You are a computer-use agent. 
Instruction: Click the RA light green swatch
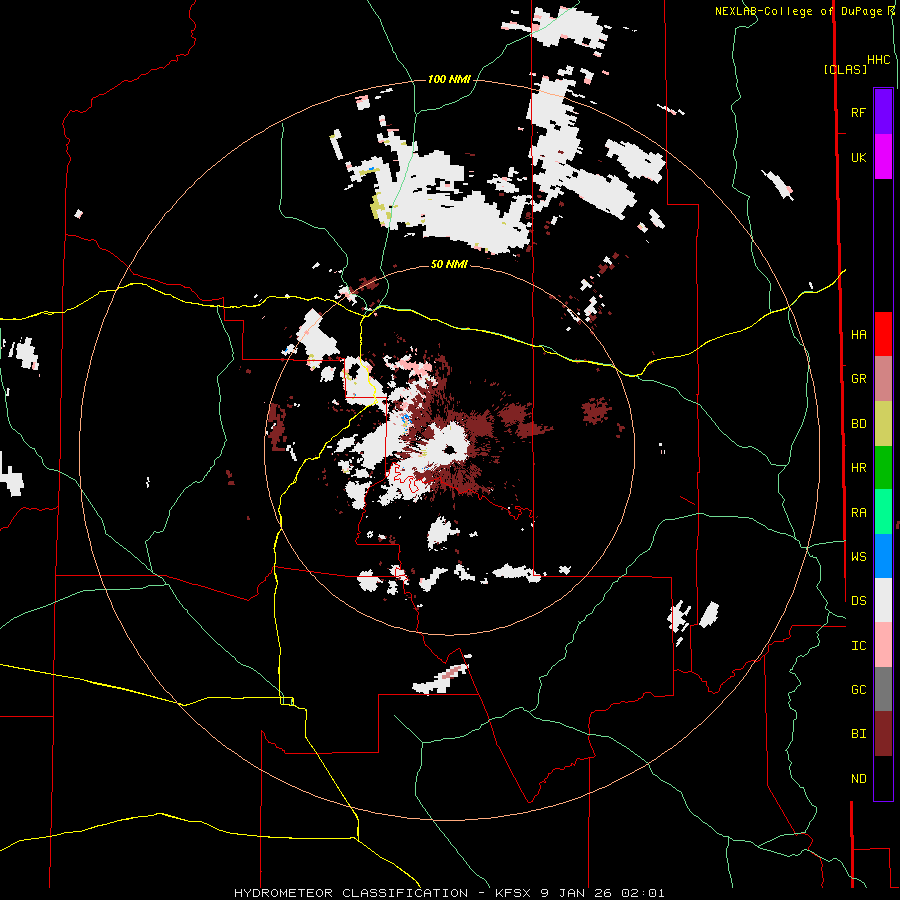click(883, 511)
